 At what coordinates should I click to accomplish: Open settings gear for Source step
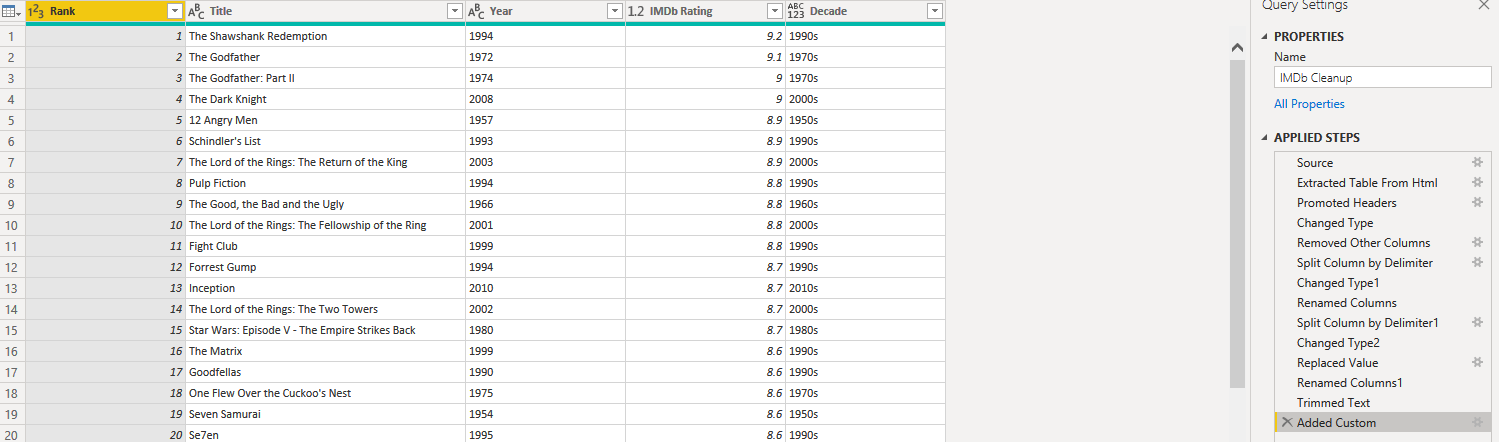[1477, 162]
